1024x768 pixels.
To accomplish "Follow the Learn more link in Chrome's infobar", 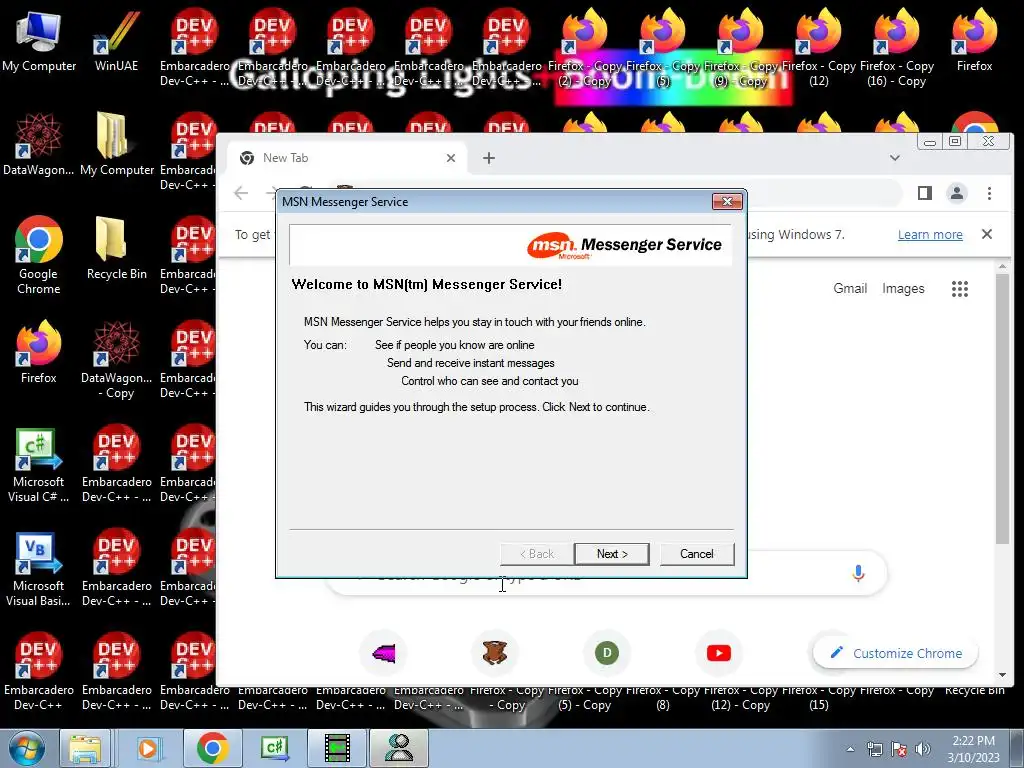I will point(930,234).
